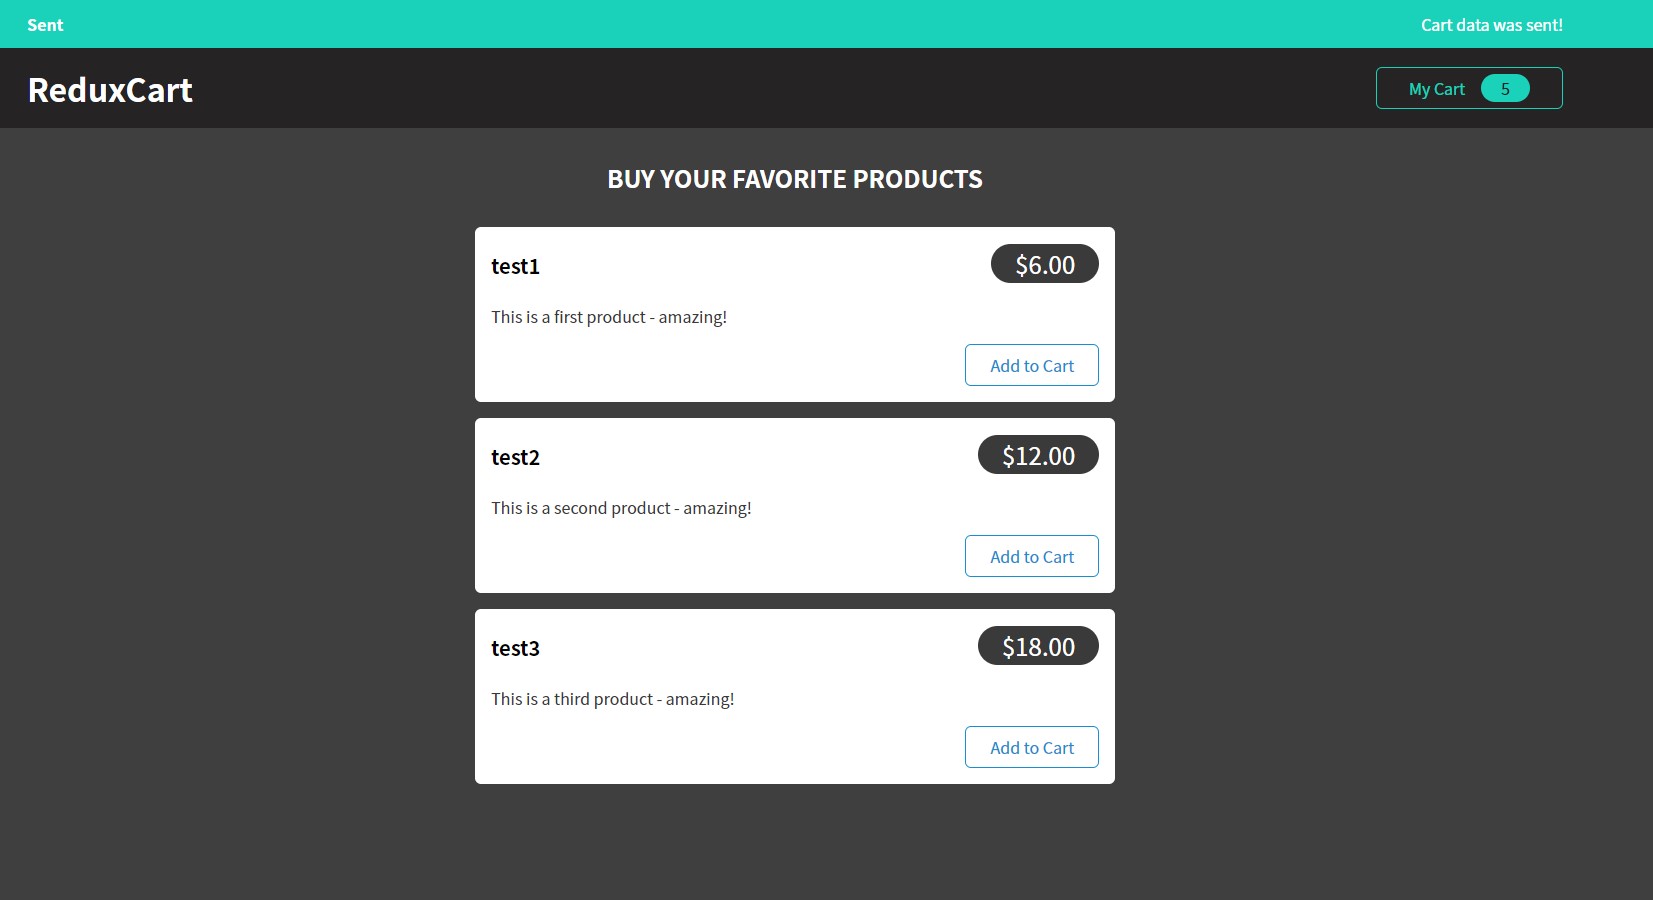Click the test1 product description text
Image resolution: width=1653 pixels, height=900 pixels.
(x=608, y=317)
